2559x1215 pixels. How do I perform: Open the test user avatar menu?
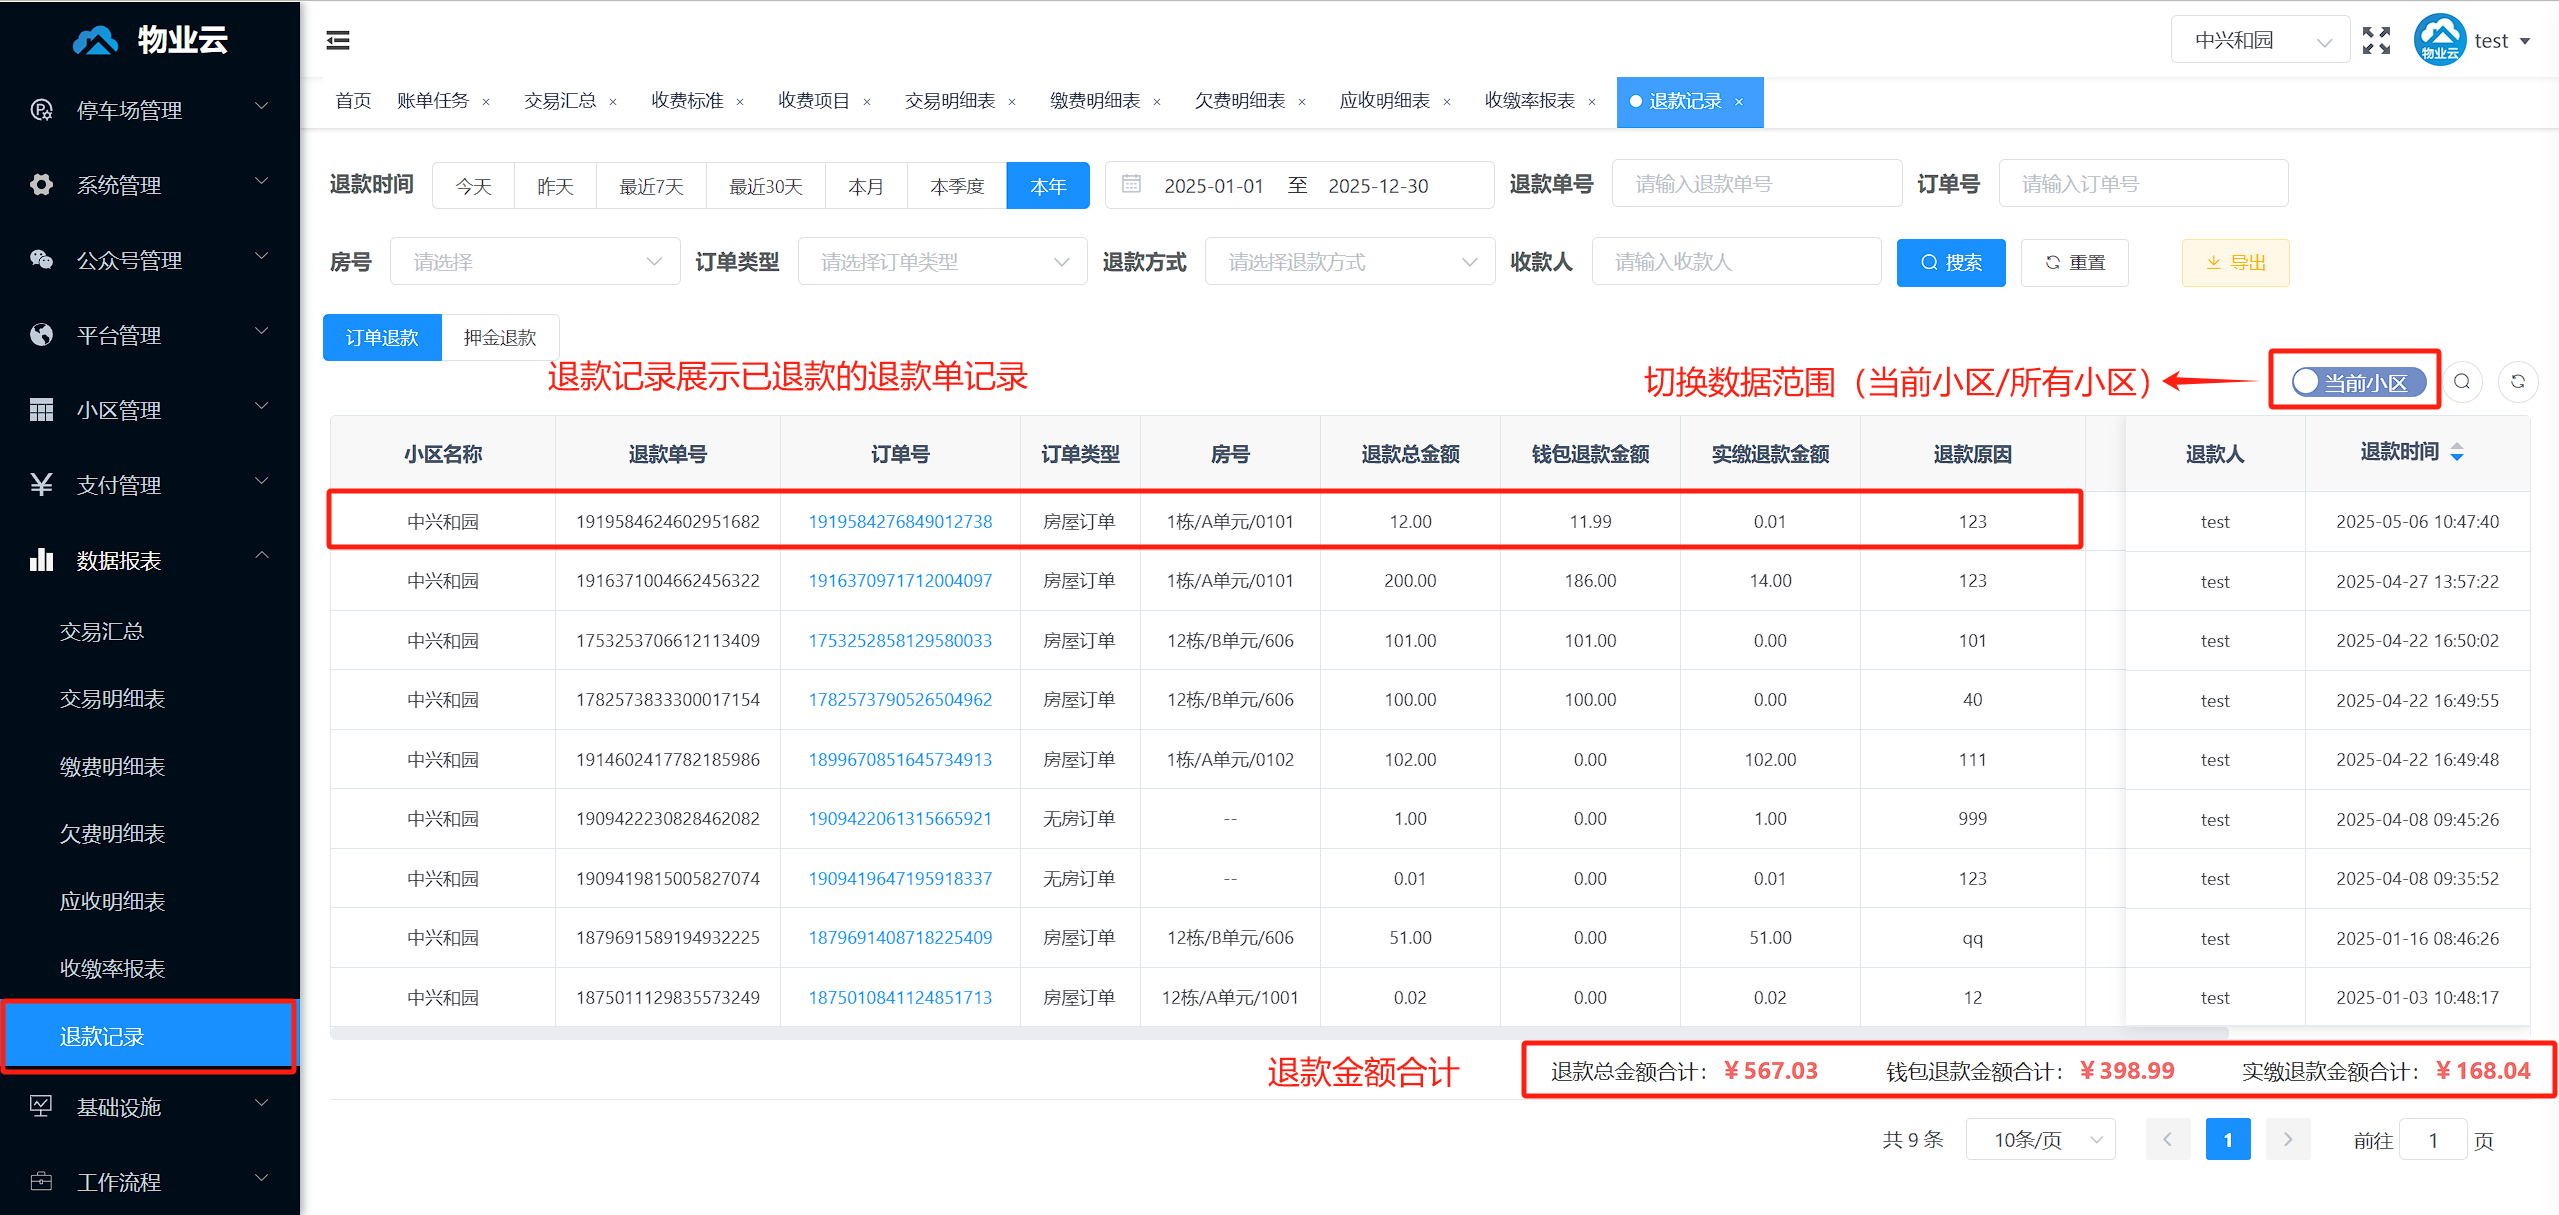coord(2471,40)
